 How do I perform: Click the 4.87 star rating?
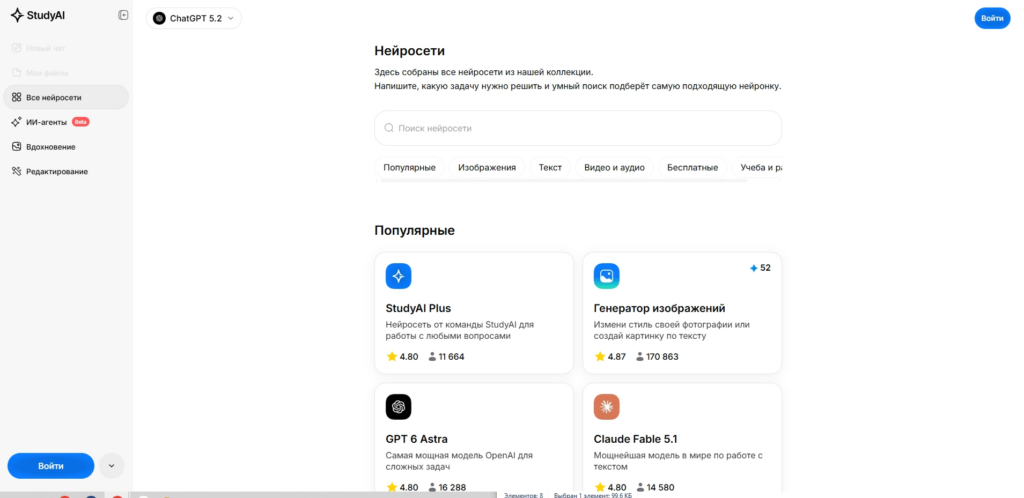pyautogui.click(x=611, y=357)
